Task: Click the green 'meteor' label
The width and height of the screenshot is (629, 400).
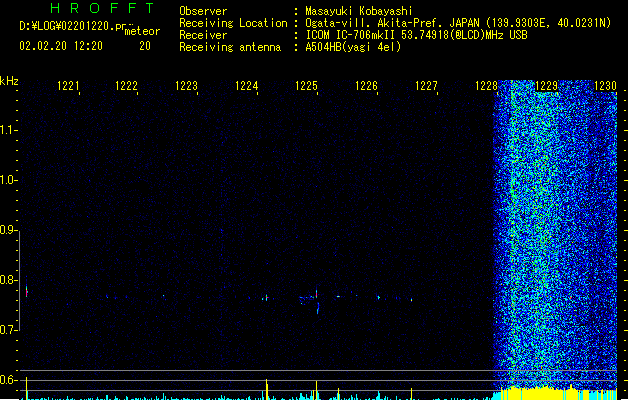Action: click(x=142, y=31)
